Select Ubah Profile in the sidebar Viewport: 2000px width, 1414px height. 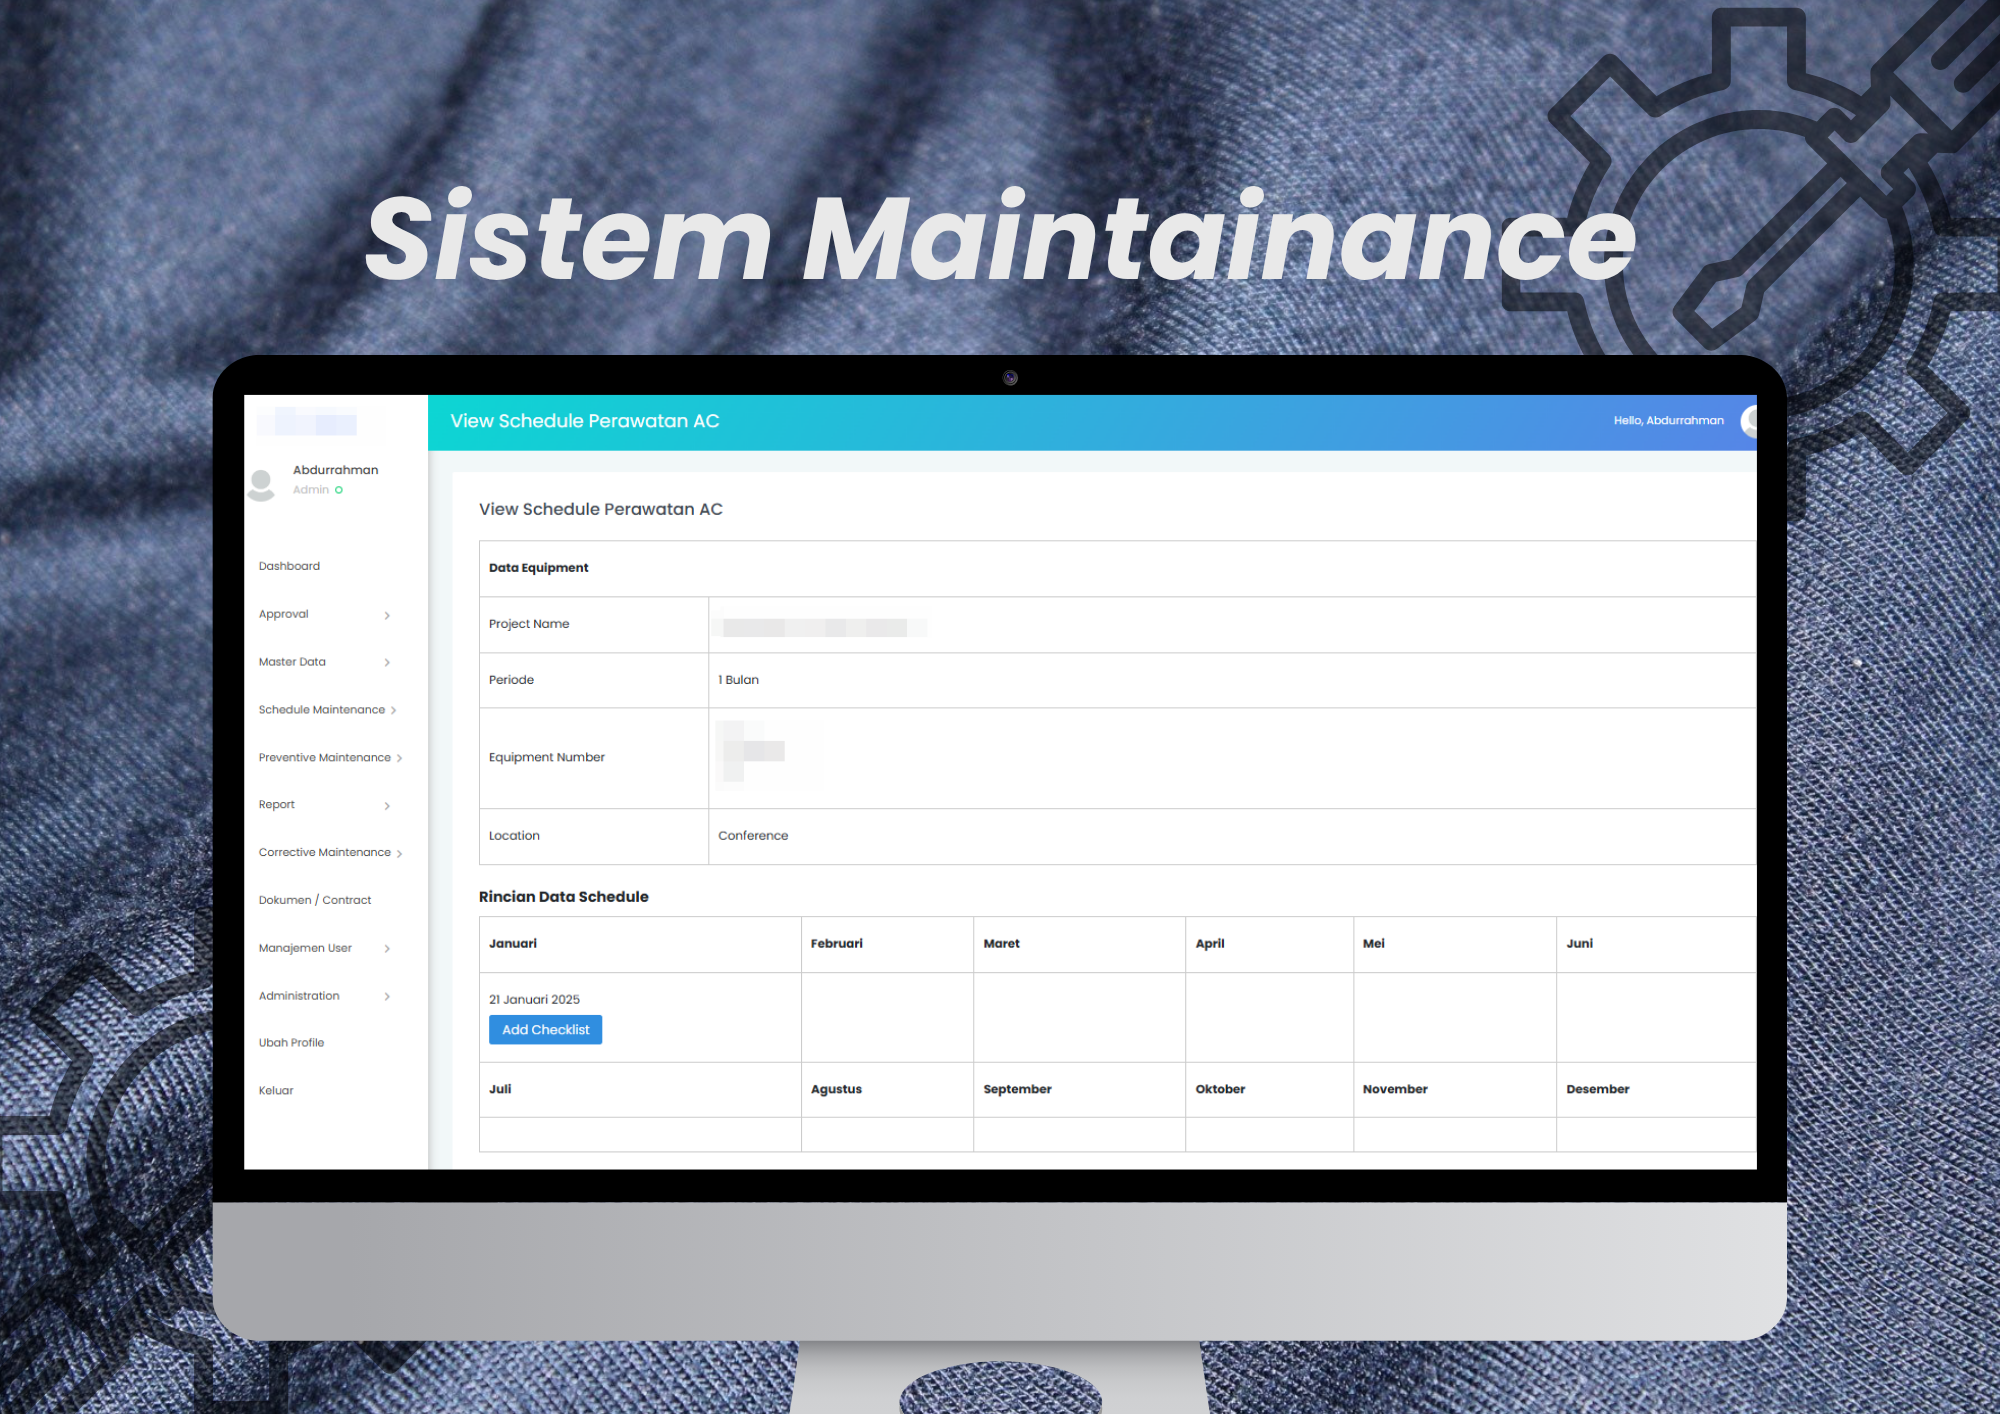[x=291, y=1042]
